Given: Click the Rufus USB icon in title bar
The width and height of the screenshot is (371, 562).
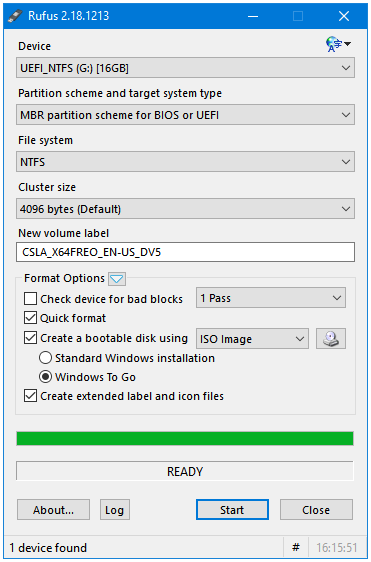Looking at the screenshot, I should click(x=15, y=16).
